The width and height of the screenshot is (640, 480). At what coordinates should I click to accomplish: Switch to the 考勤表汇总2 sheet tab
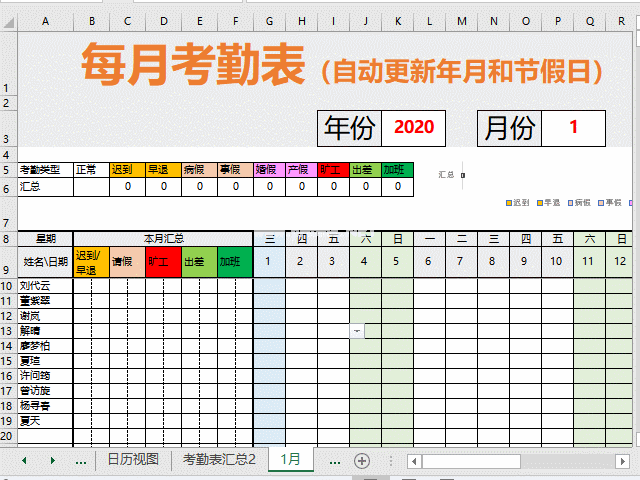tap(219, 460)
